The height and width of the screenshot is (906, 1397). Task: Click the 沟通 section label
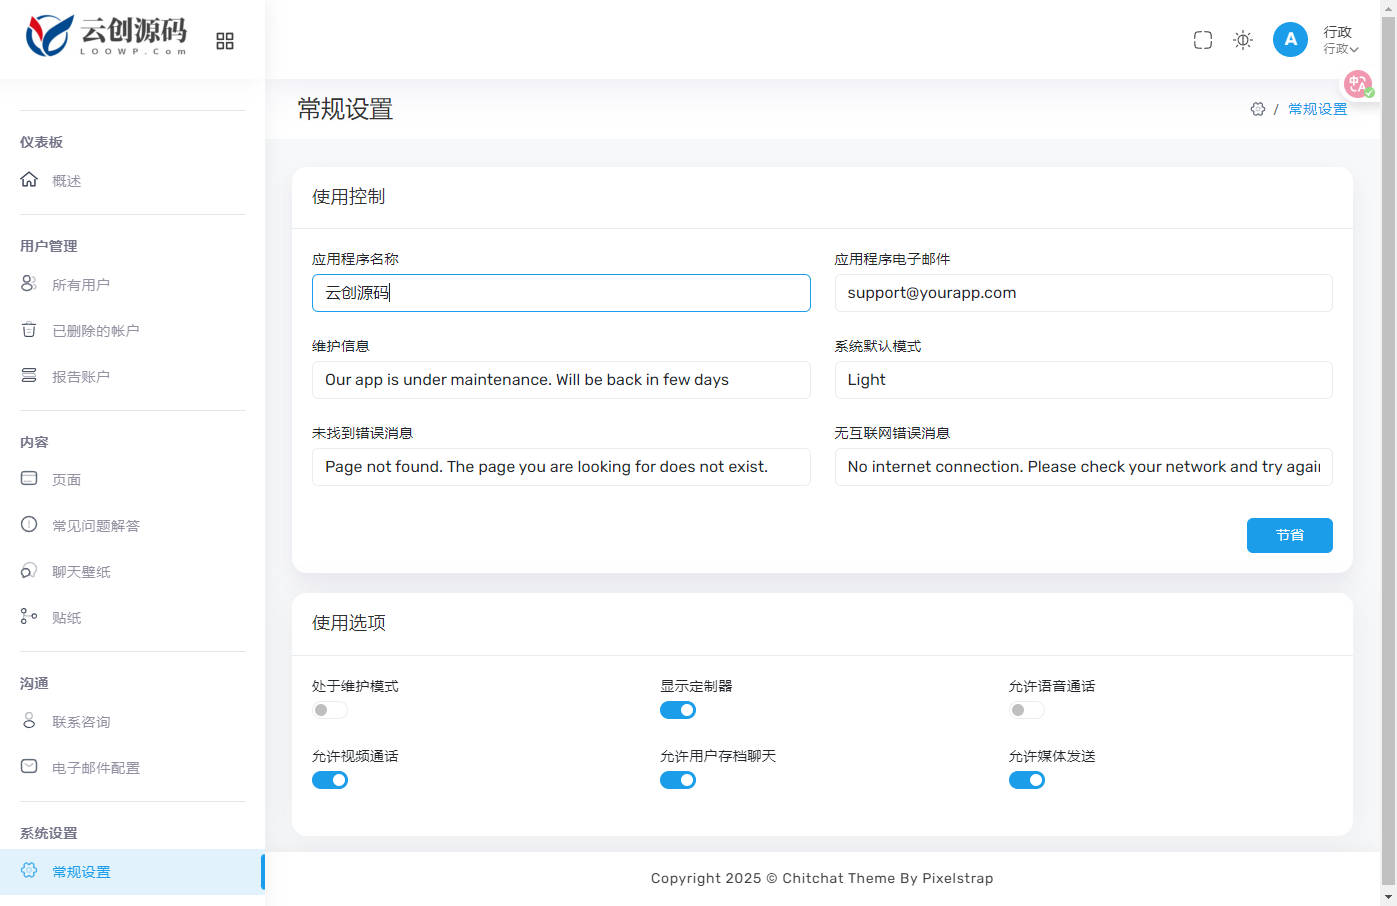[34, 683]
